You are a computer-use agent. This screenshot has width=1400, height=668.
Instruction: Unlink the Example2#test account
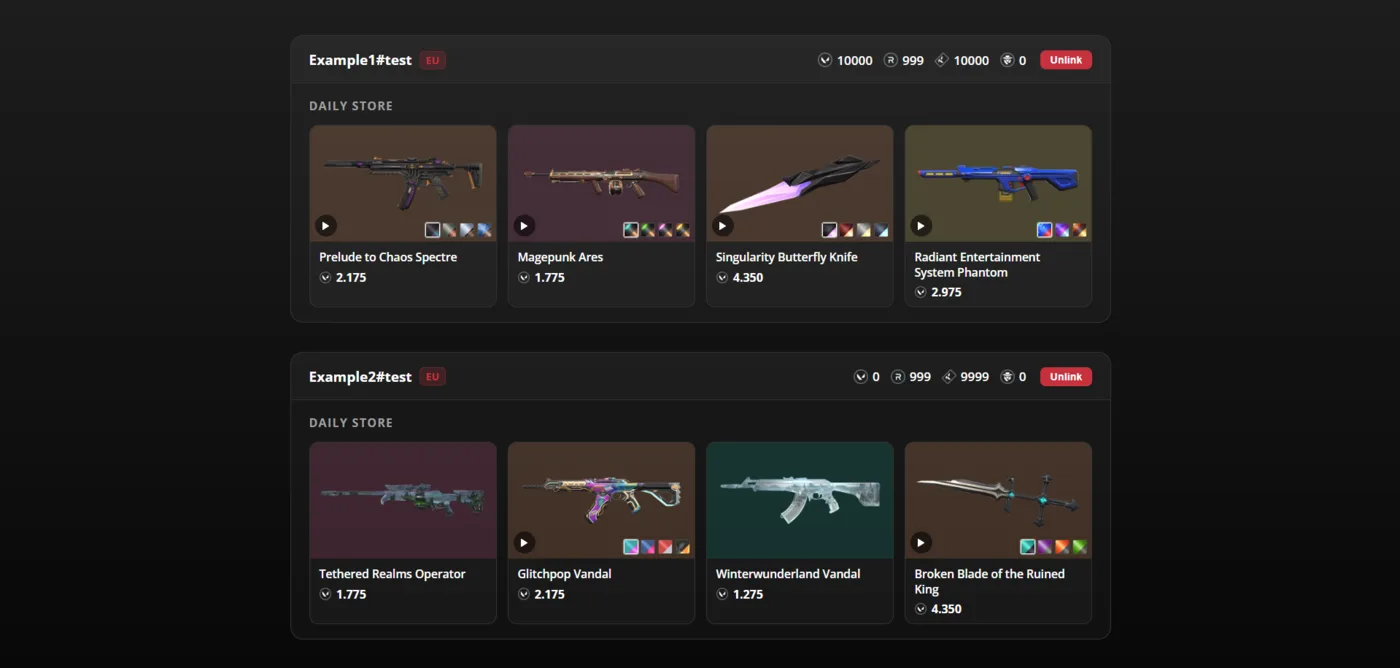[x=1066, y=377]
